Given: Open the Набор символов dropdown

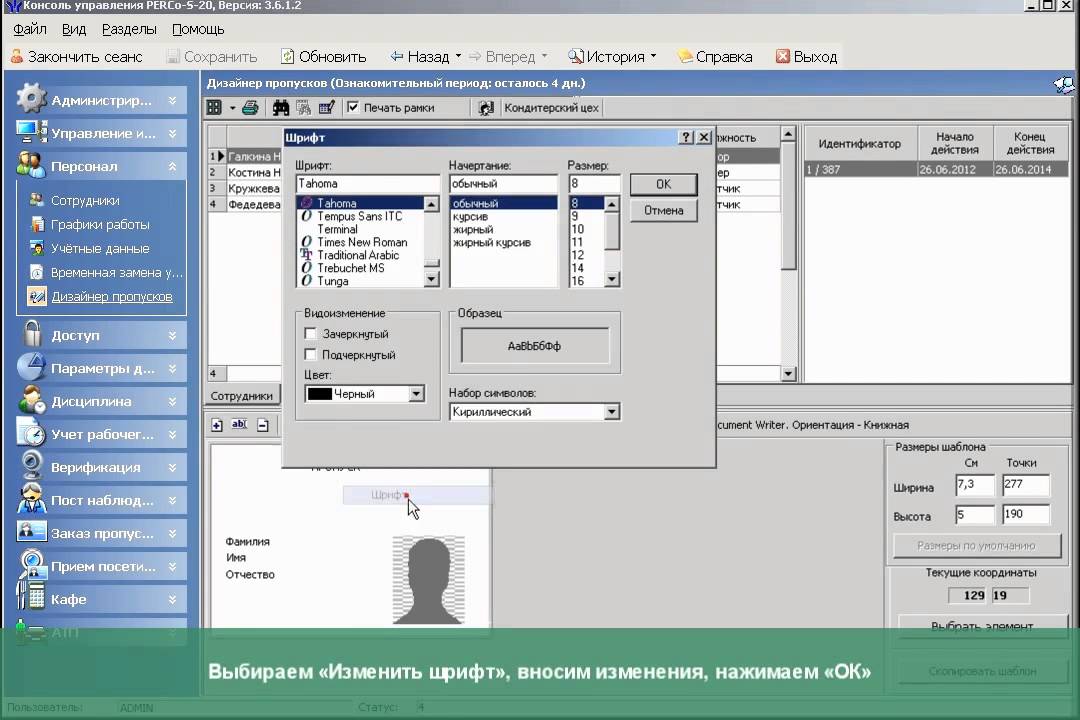Looking at the screenshot, I should point(612,411).
